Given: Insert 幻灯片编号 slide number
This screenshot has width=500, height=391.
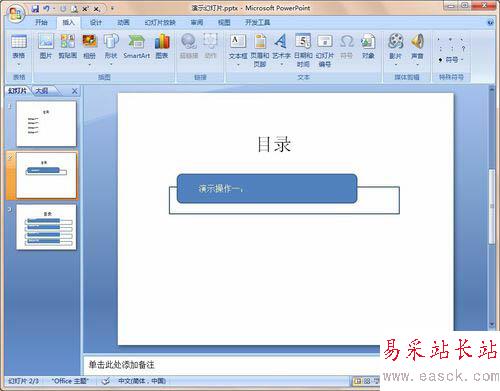Looking at the screenshot, I should [x=325, y=50].
